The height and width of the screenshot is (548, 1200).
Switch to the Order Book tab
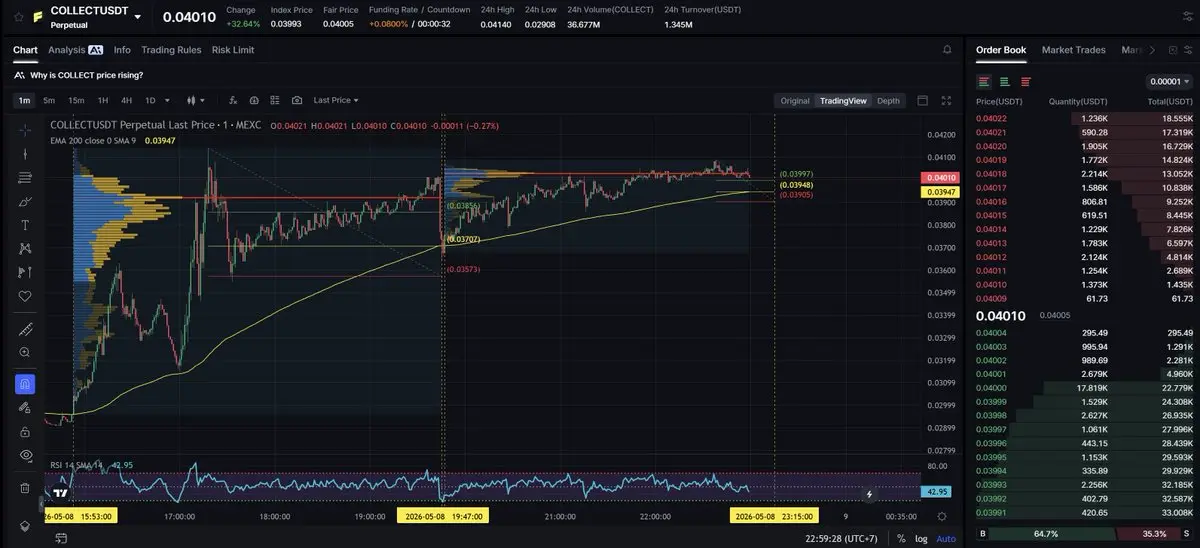(1001, 50)
